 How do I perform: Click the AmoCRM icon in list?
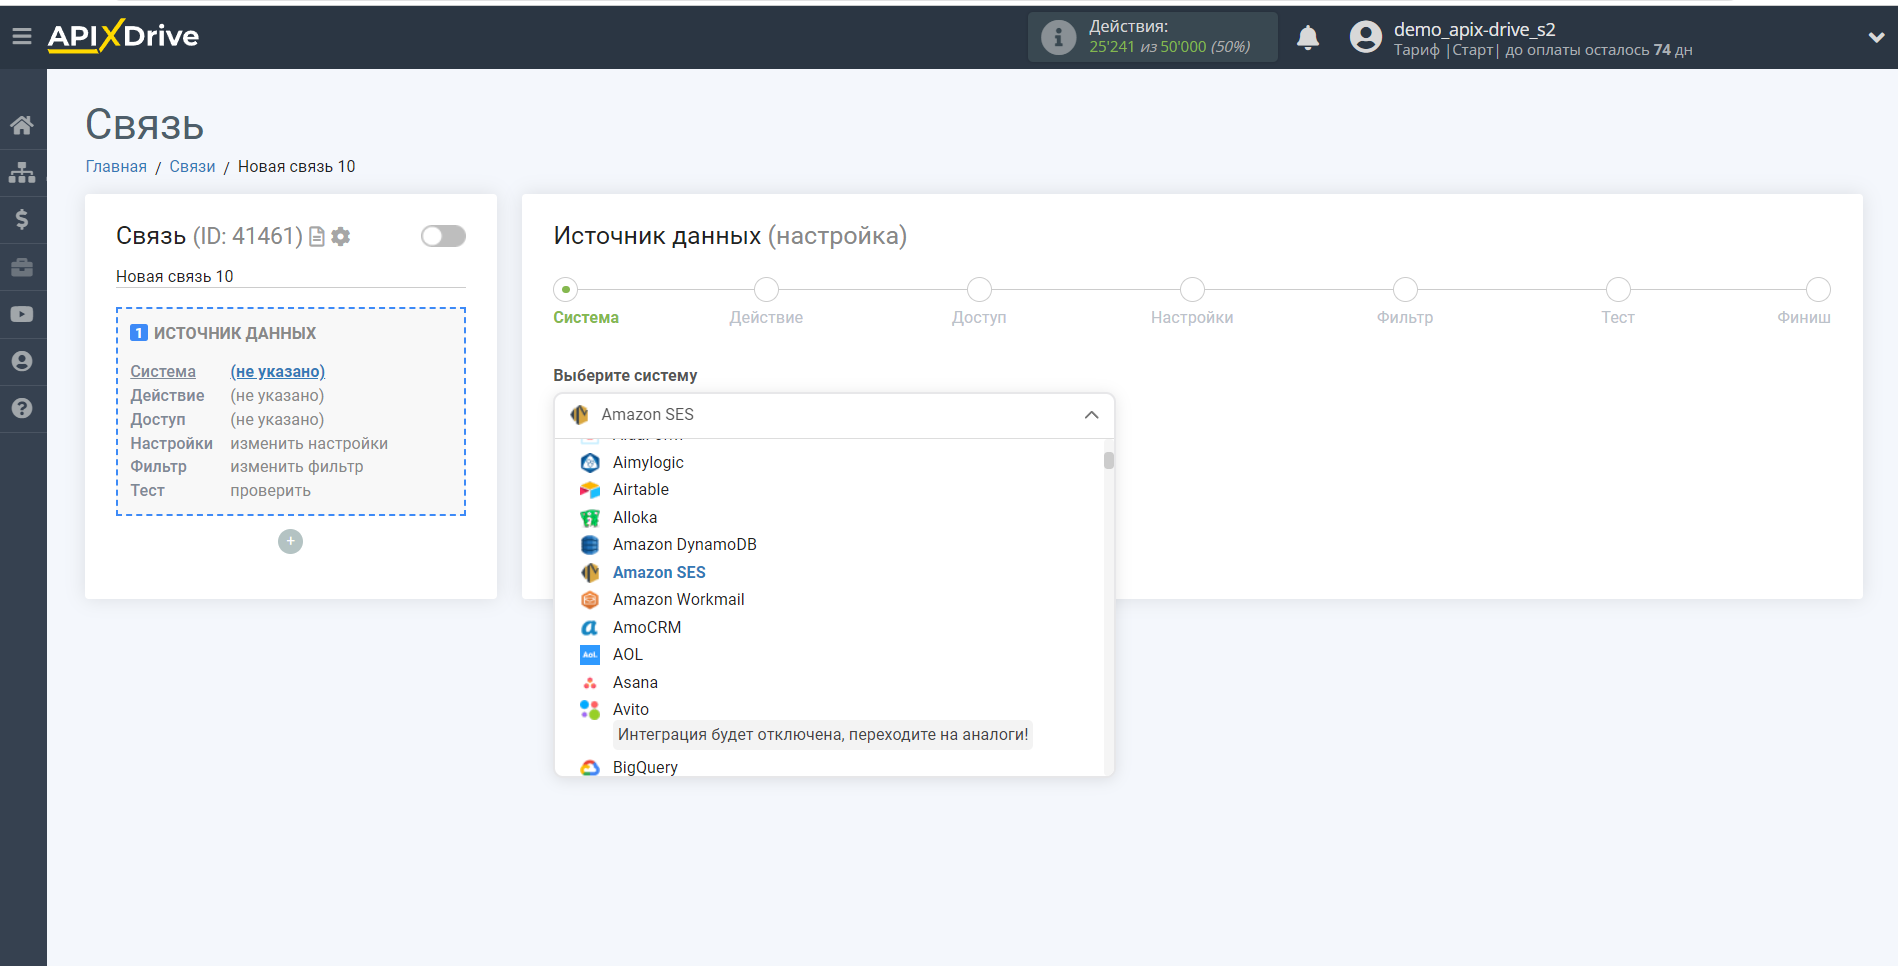(590, 627)
